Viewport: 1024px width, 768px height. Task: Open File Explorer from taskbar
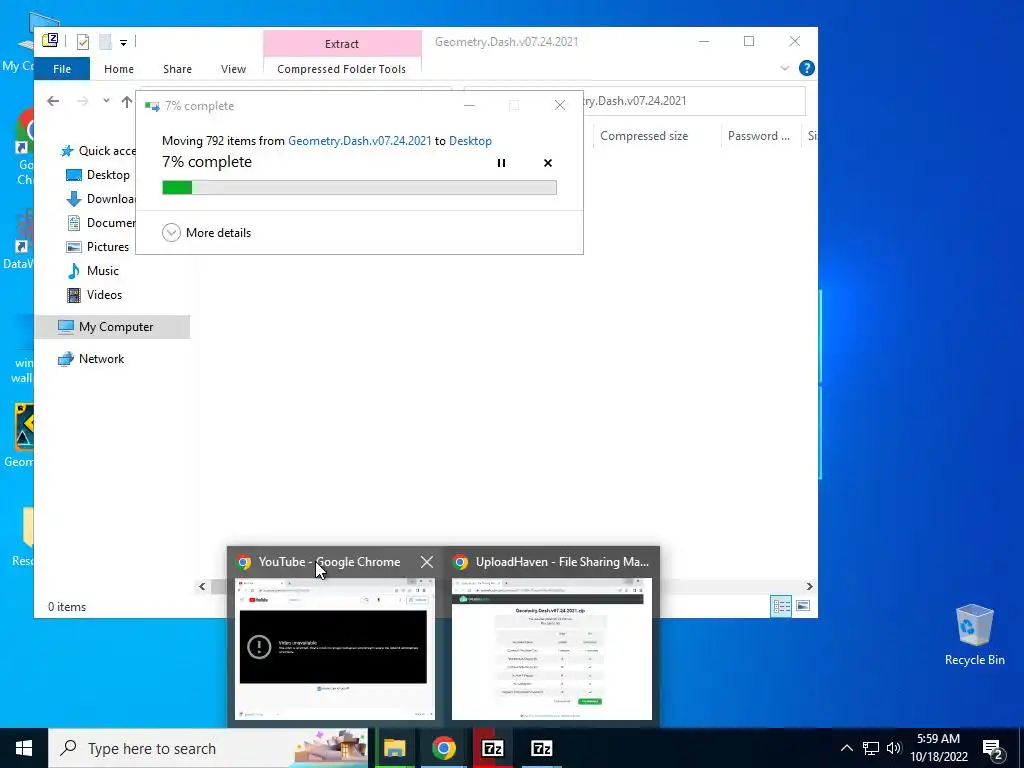pos(394,748)
